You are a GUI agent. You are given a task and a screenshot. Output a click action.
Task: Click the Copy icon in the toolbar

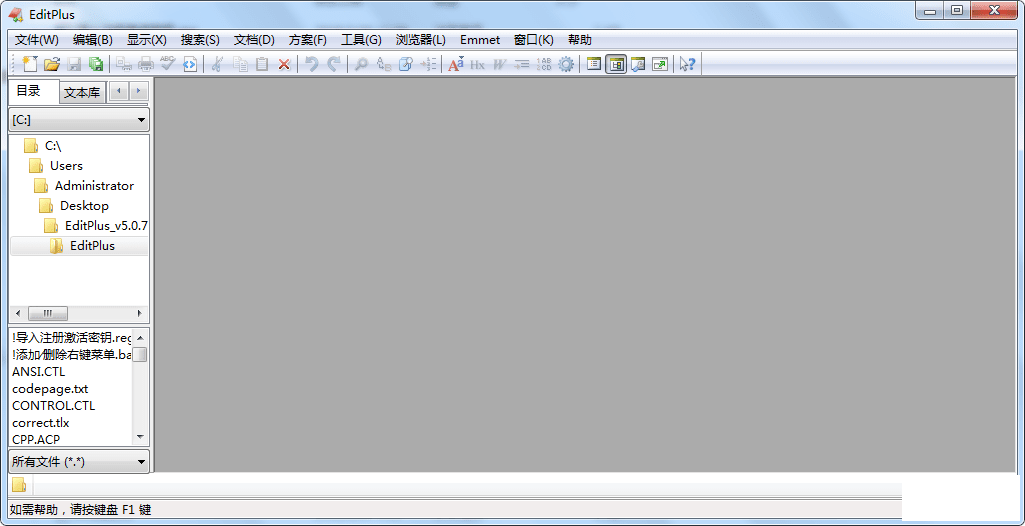[x=241, y=64]
